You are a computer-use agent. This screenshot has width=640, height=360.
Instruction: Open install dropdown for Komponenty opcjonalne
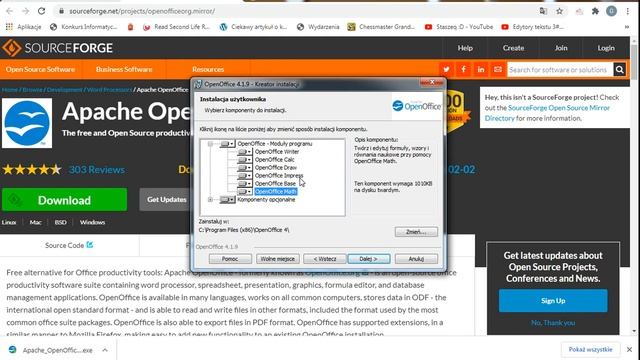pos(227,200)
